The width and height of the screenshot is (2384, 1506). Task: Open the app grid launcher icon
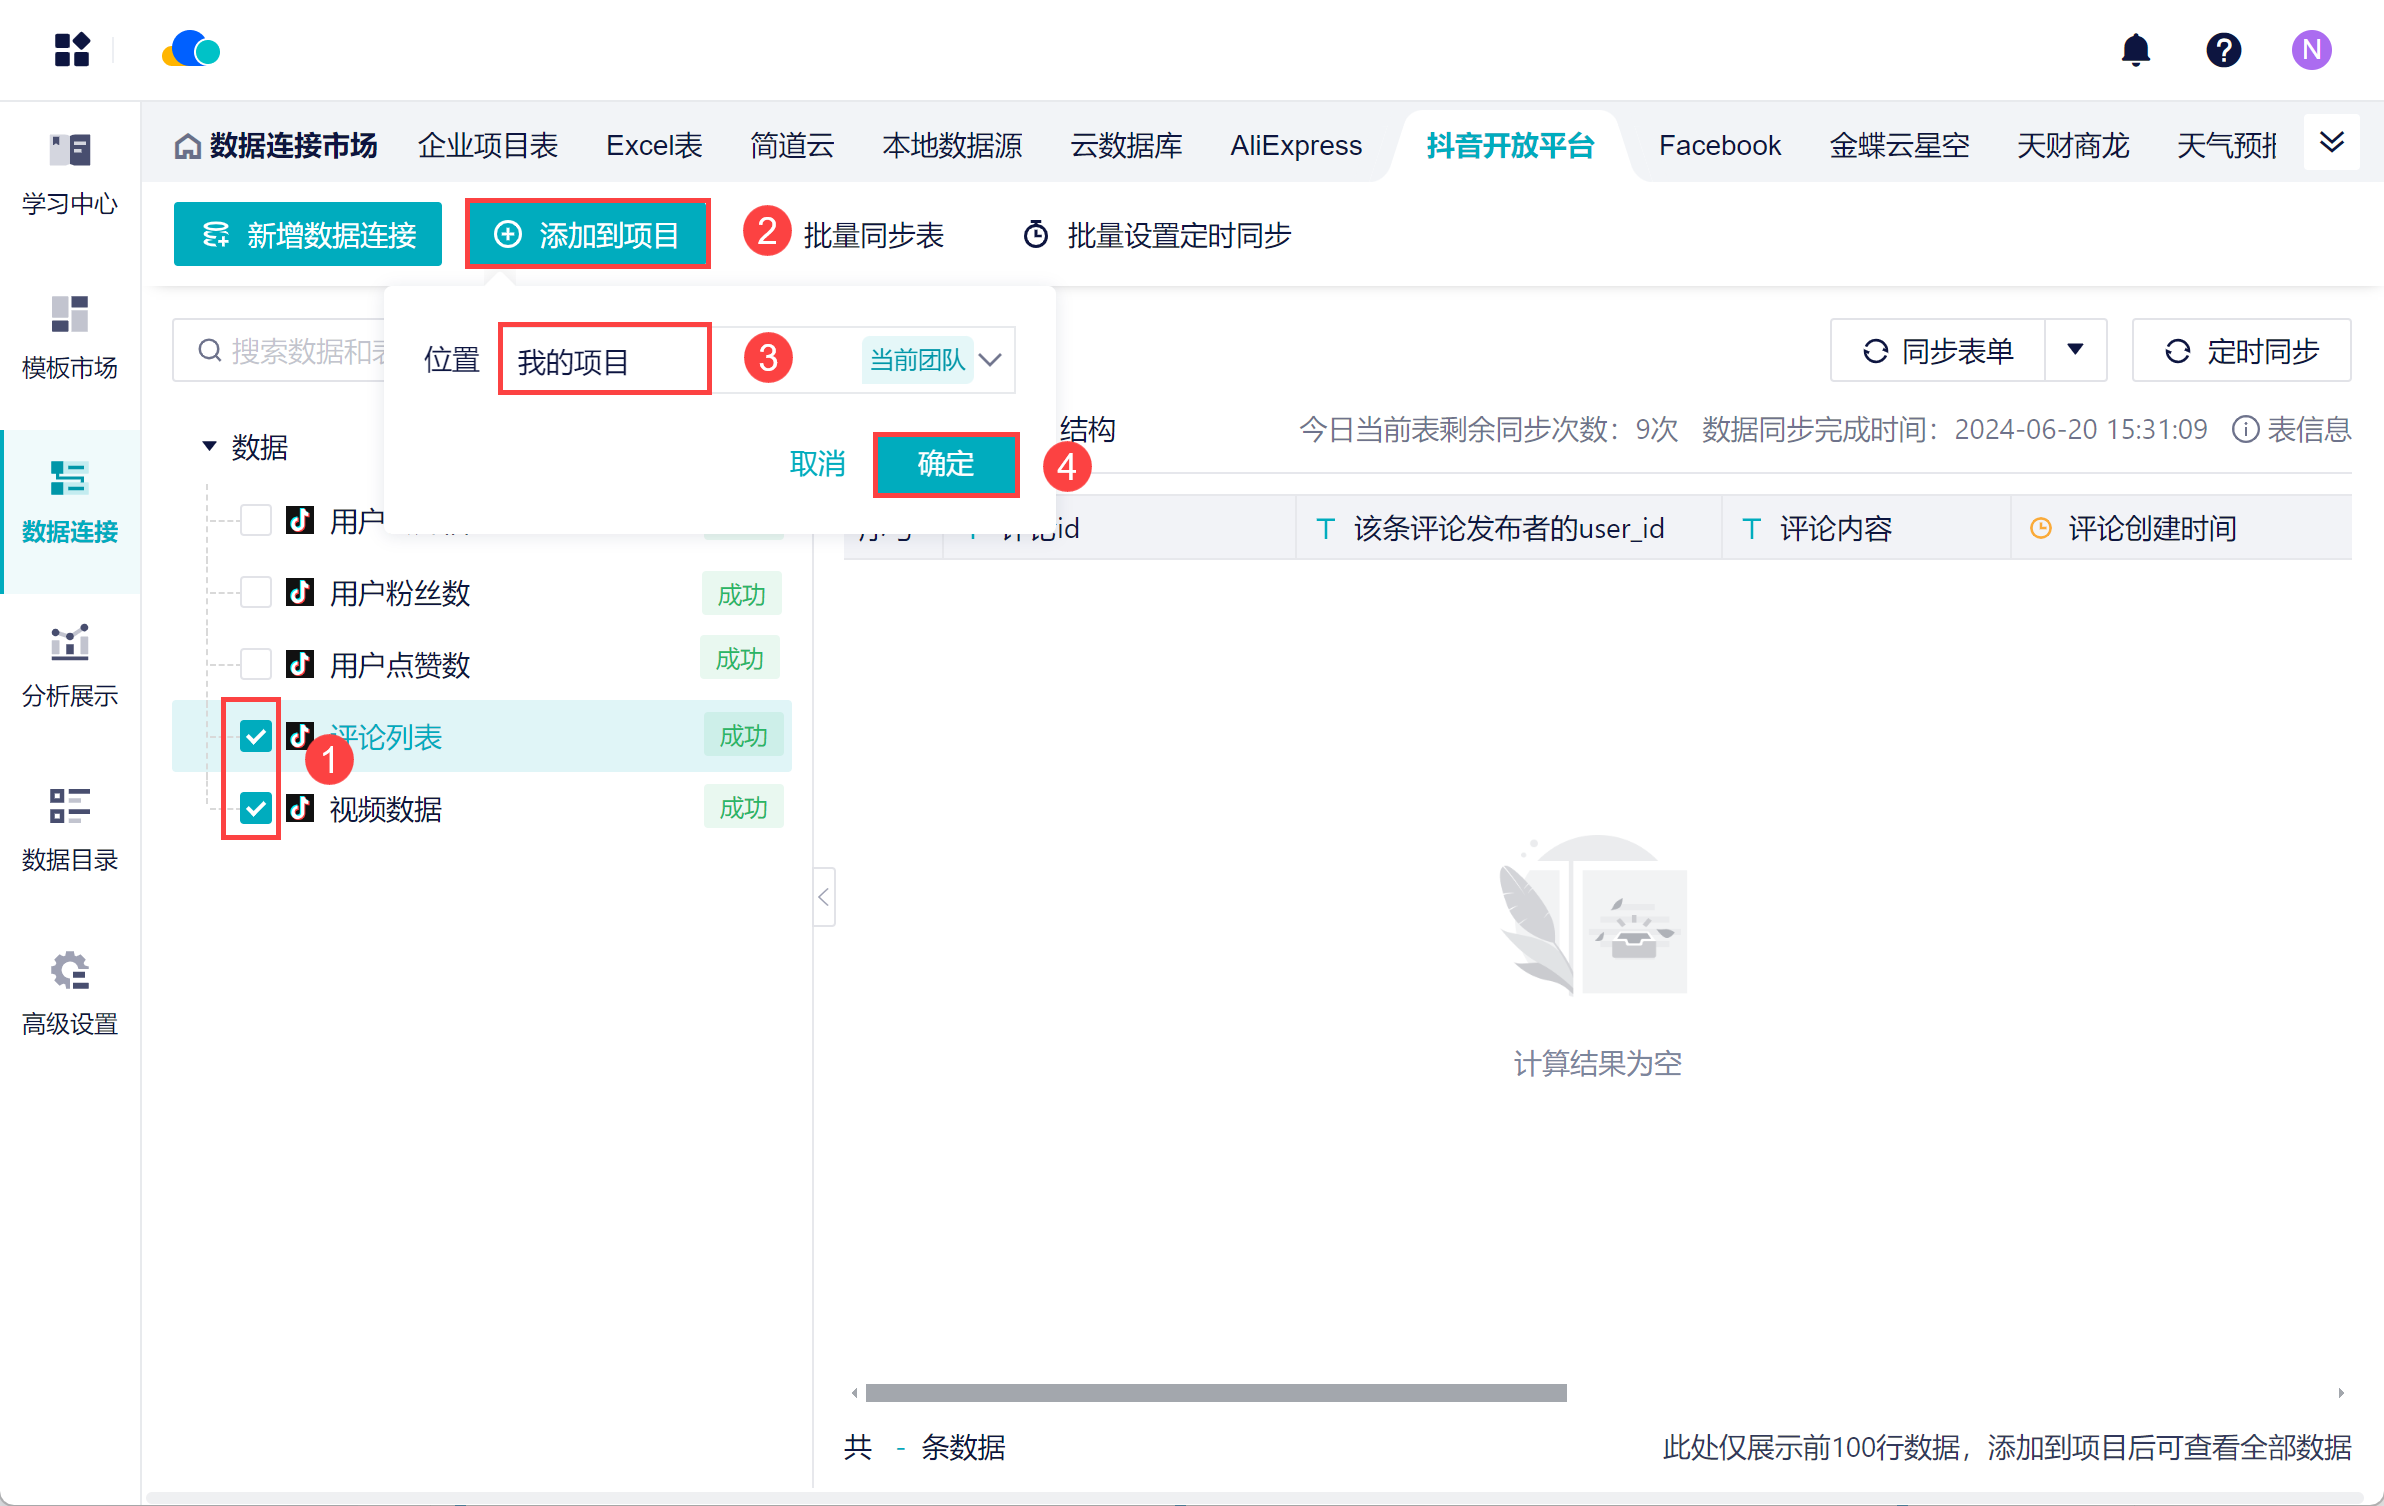[72, 50]
